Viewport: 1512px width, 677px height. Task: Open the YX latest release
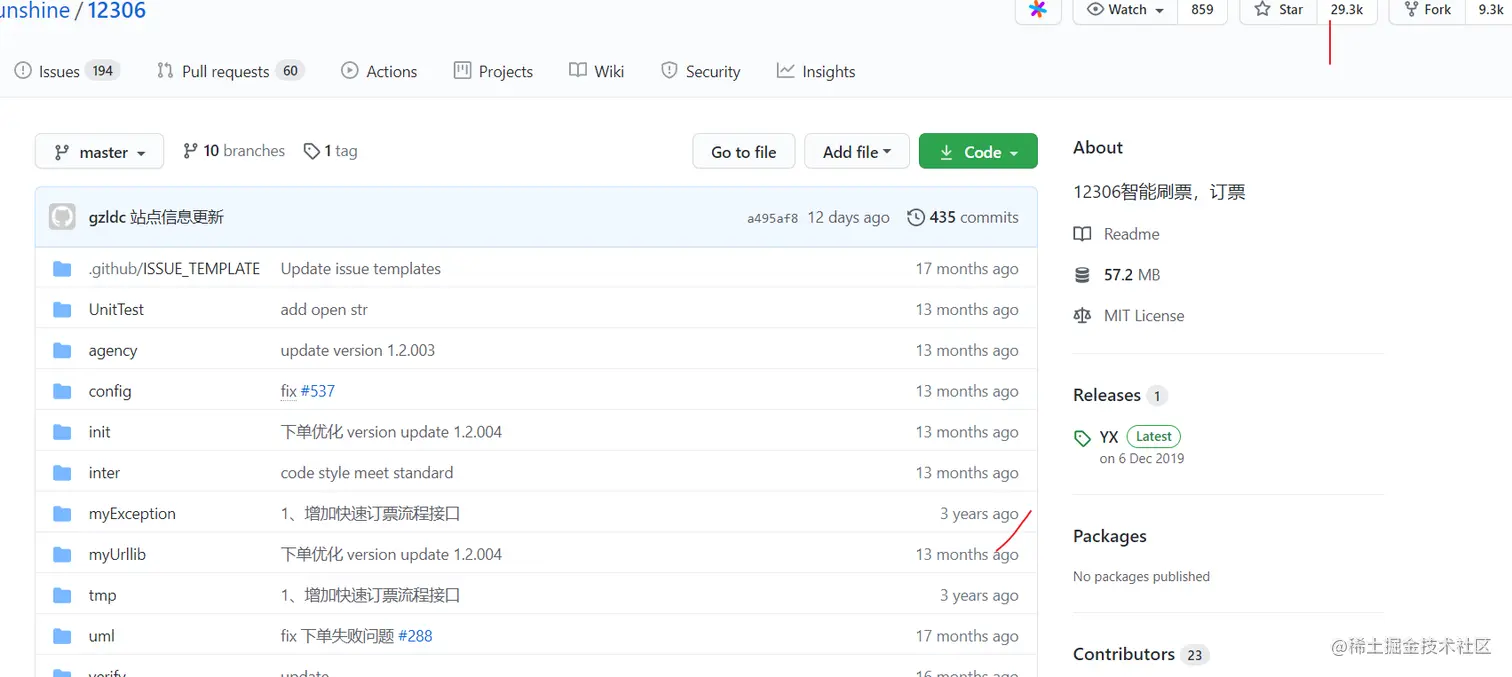tap(1109, 437)
